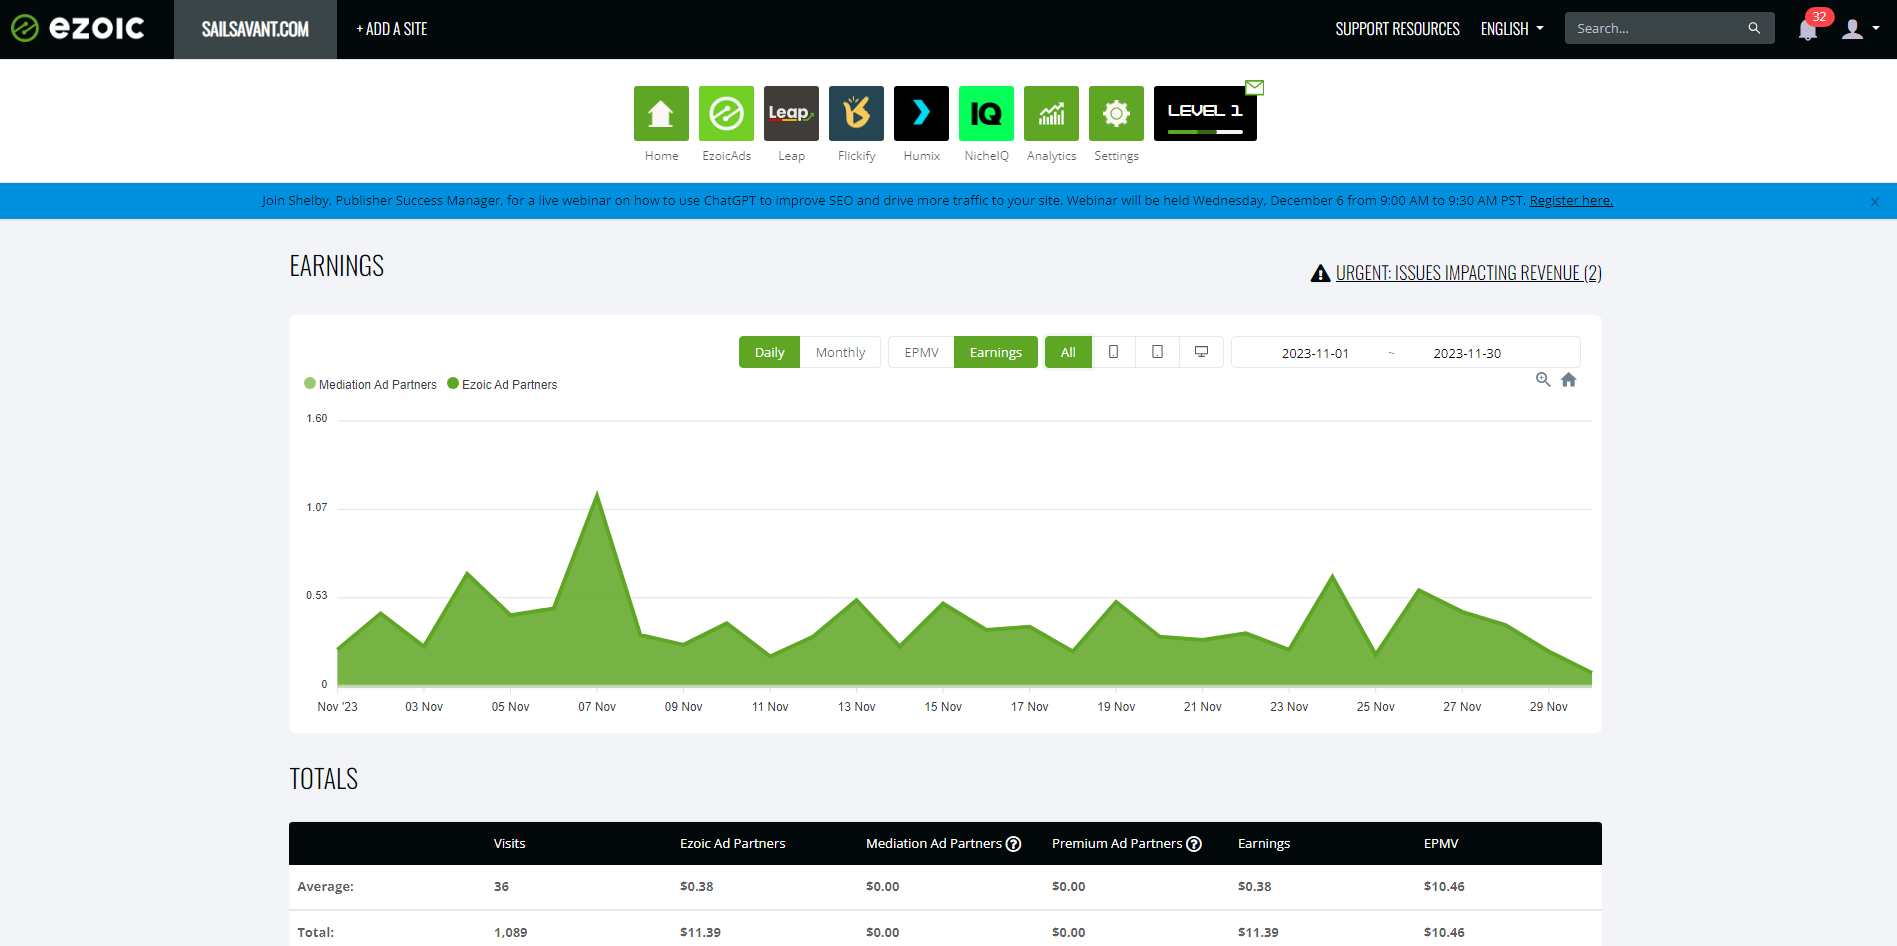Toggle Mediation Ad Partners legend series
The height and width of the screenshot is (946, 1897).
pos(370,384)
